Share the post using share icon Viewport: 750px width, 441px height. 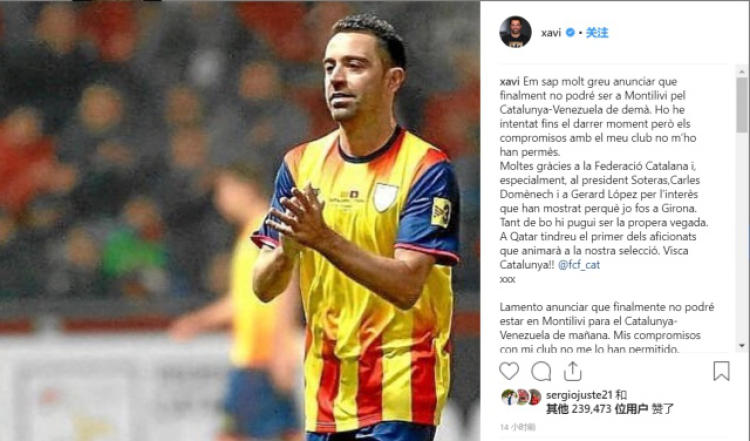(572, 371)
